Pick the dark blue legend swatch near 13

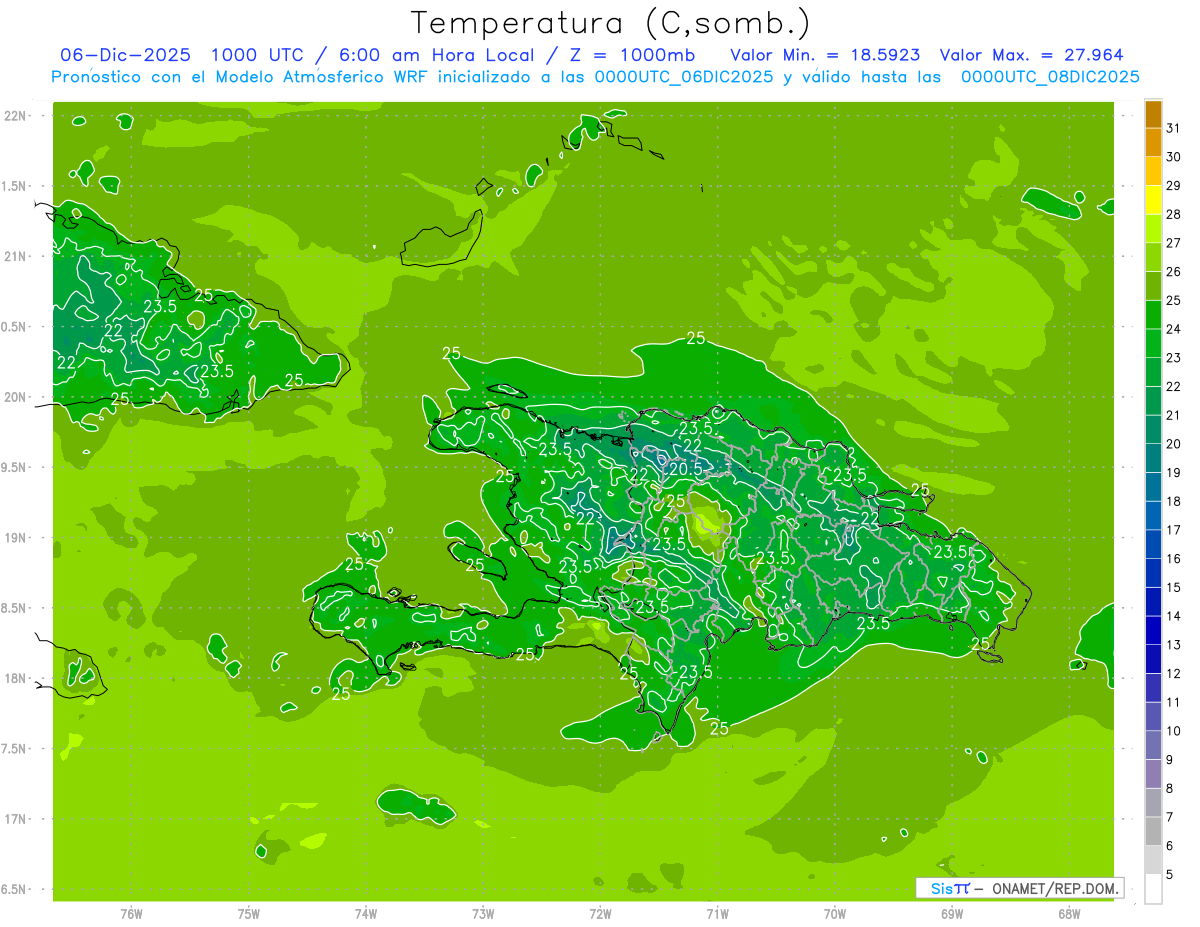[x=1153, y=630]
